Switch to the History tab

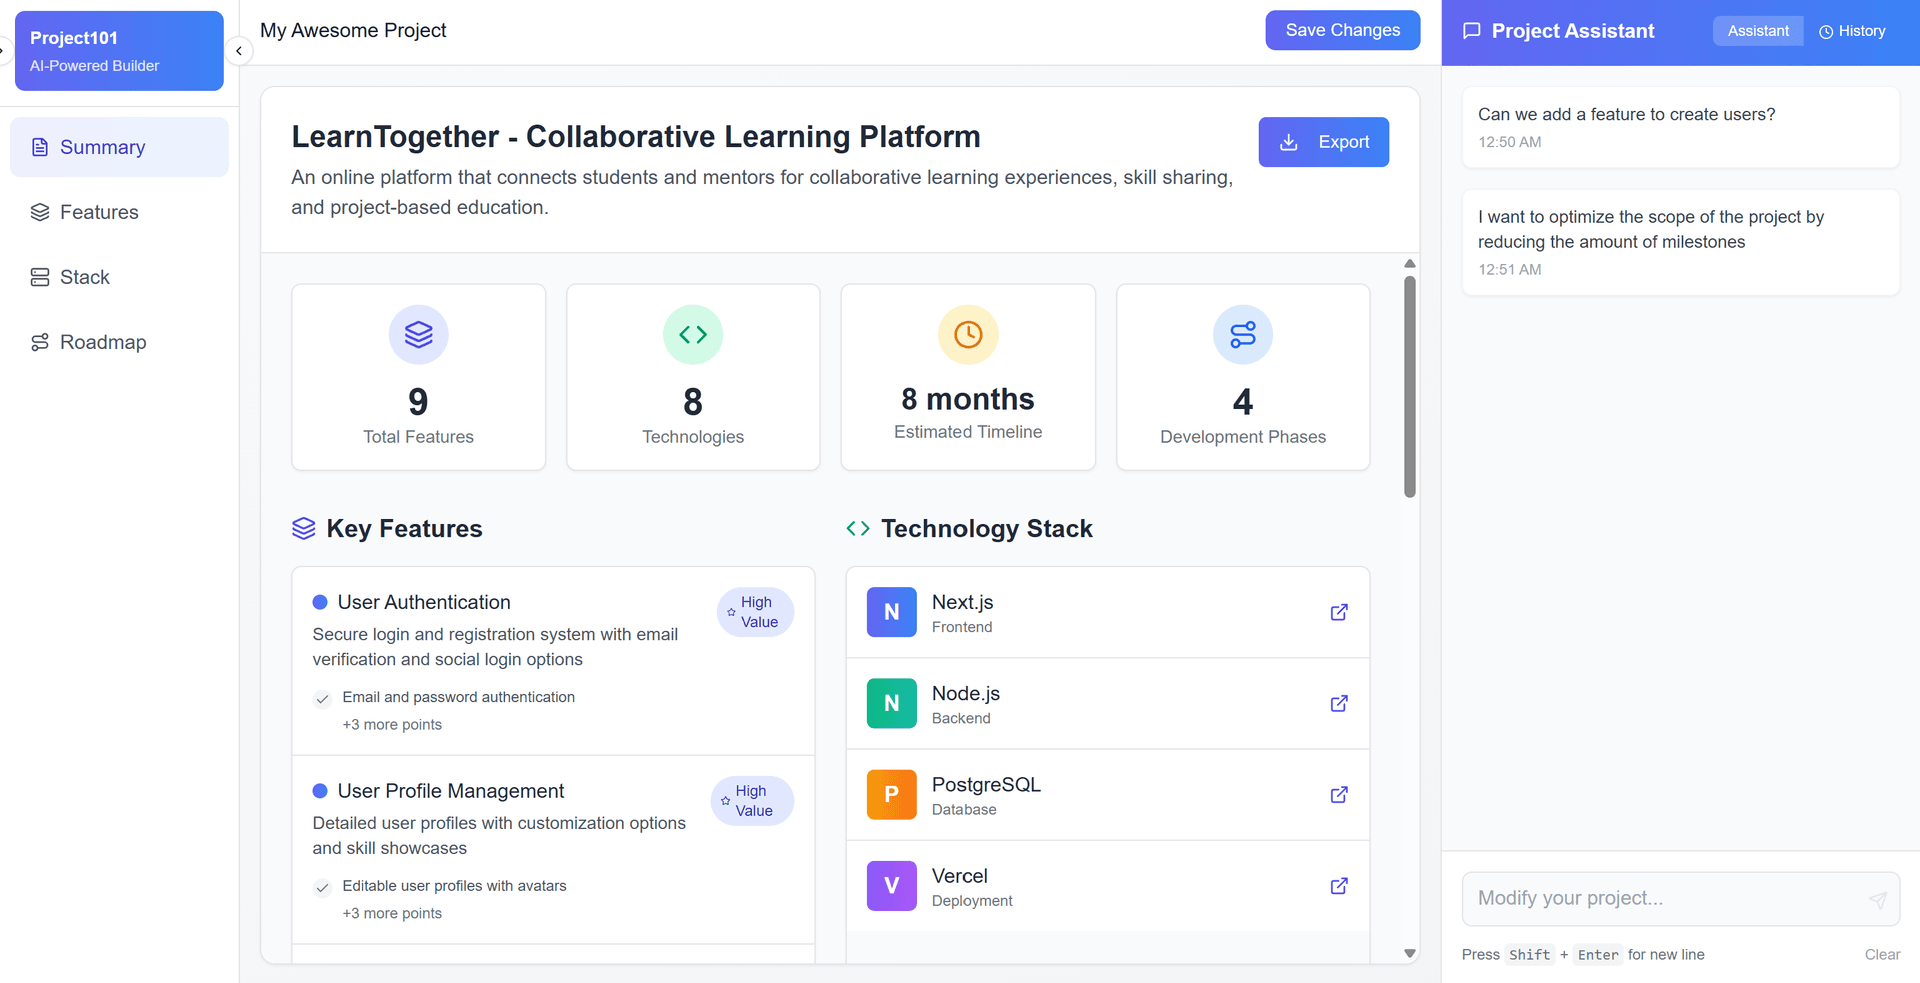pyautogui.click(x=1852, y=30)
